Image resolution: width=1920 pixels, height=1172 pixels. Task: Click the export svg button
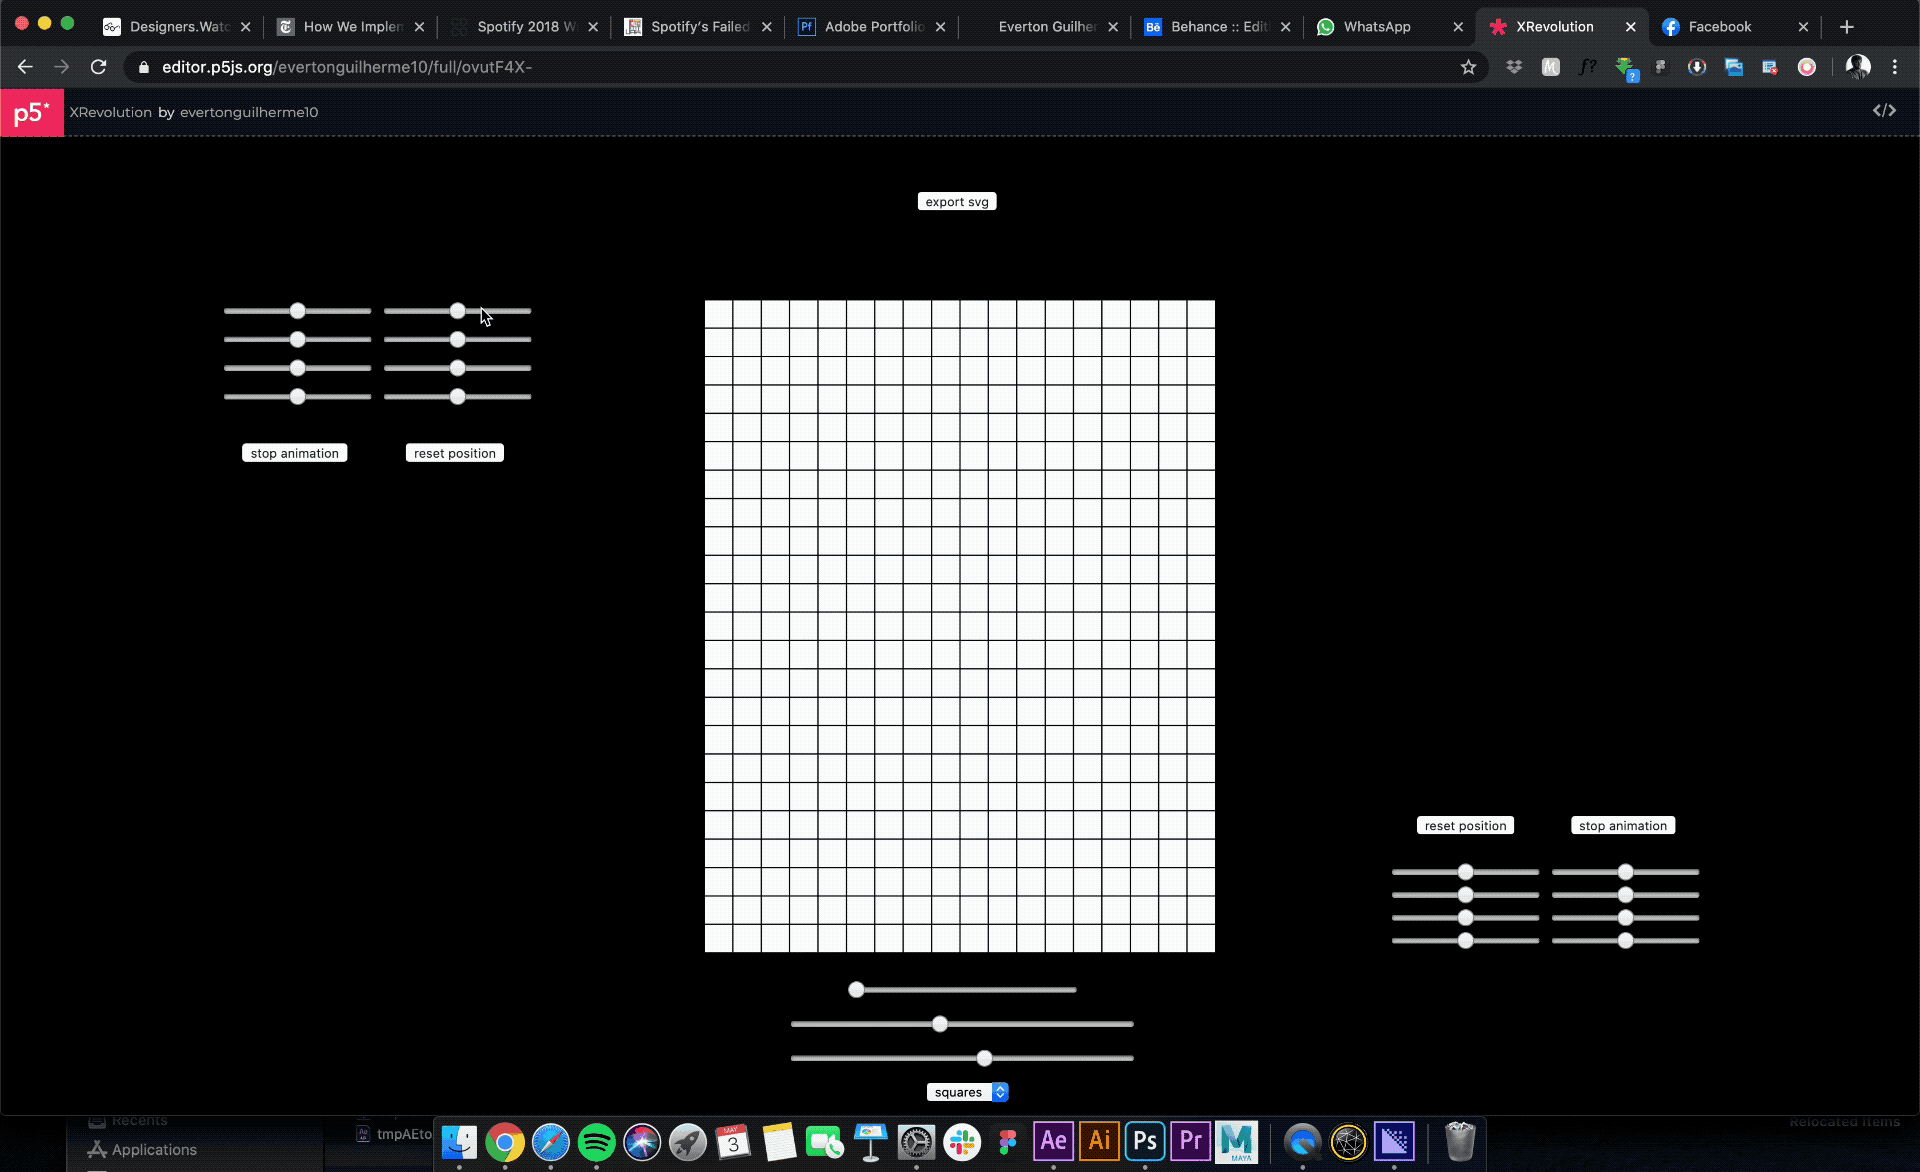957,202
